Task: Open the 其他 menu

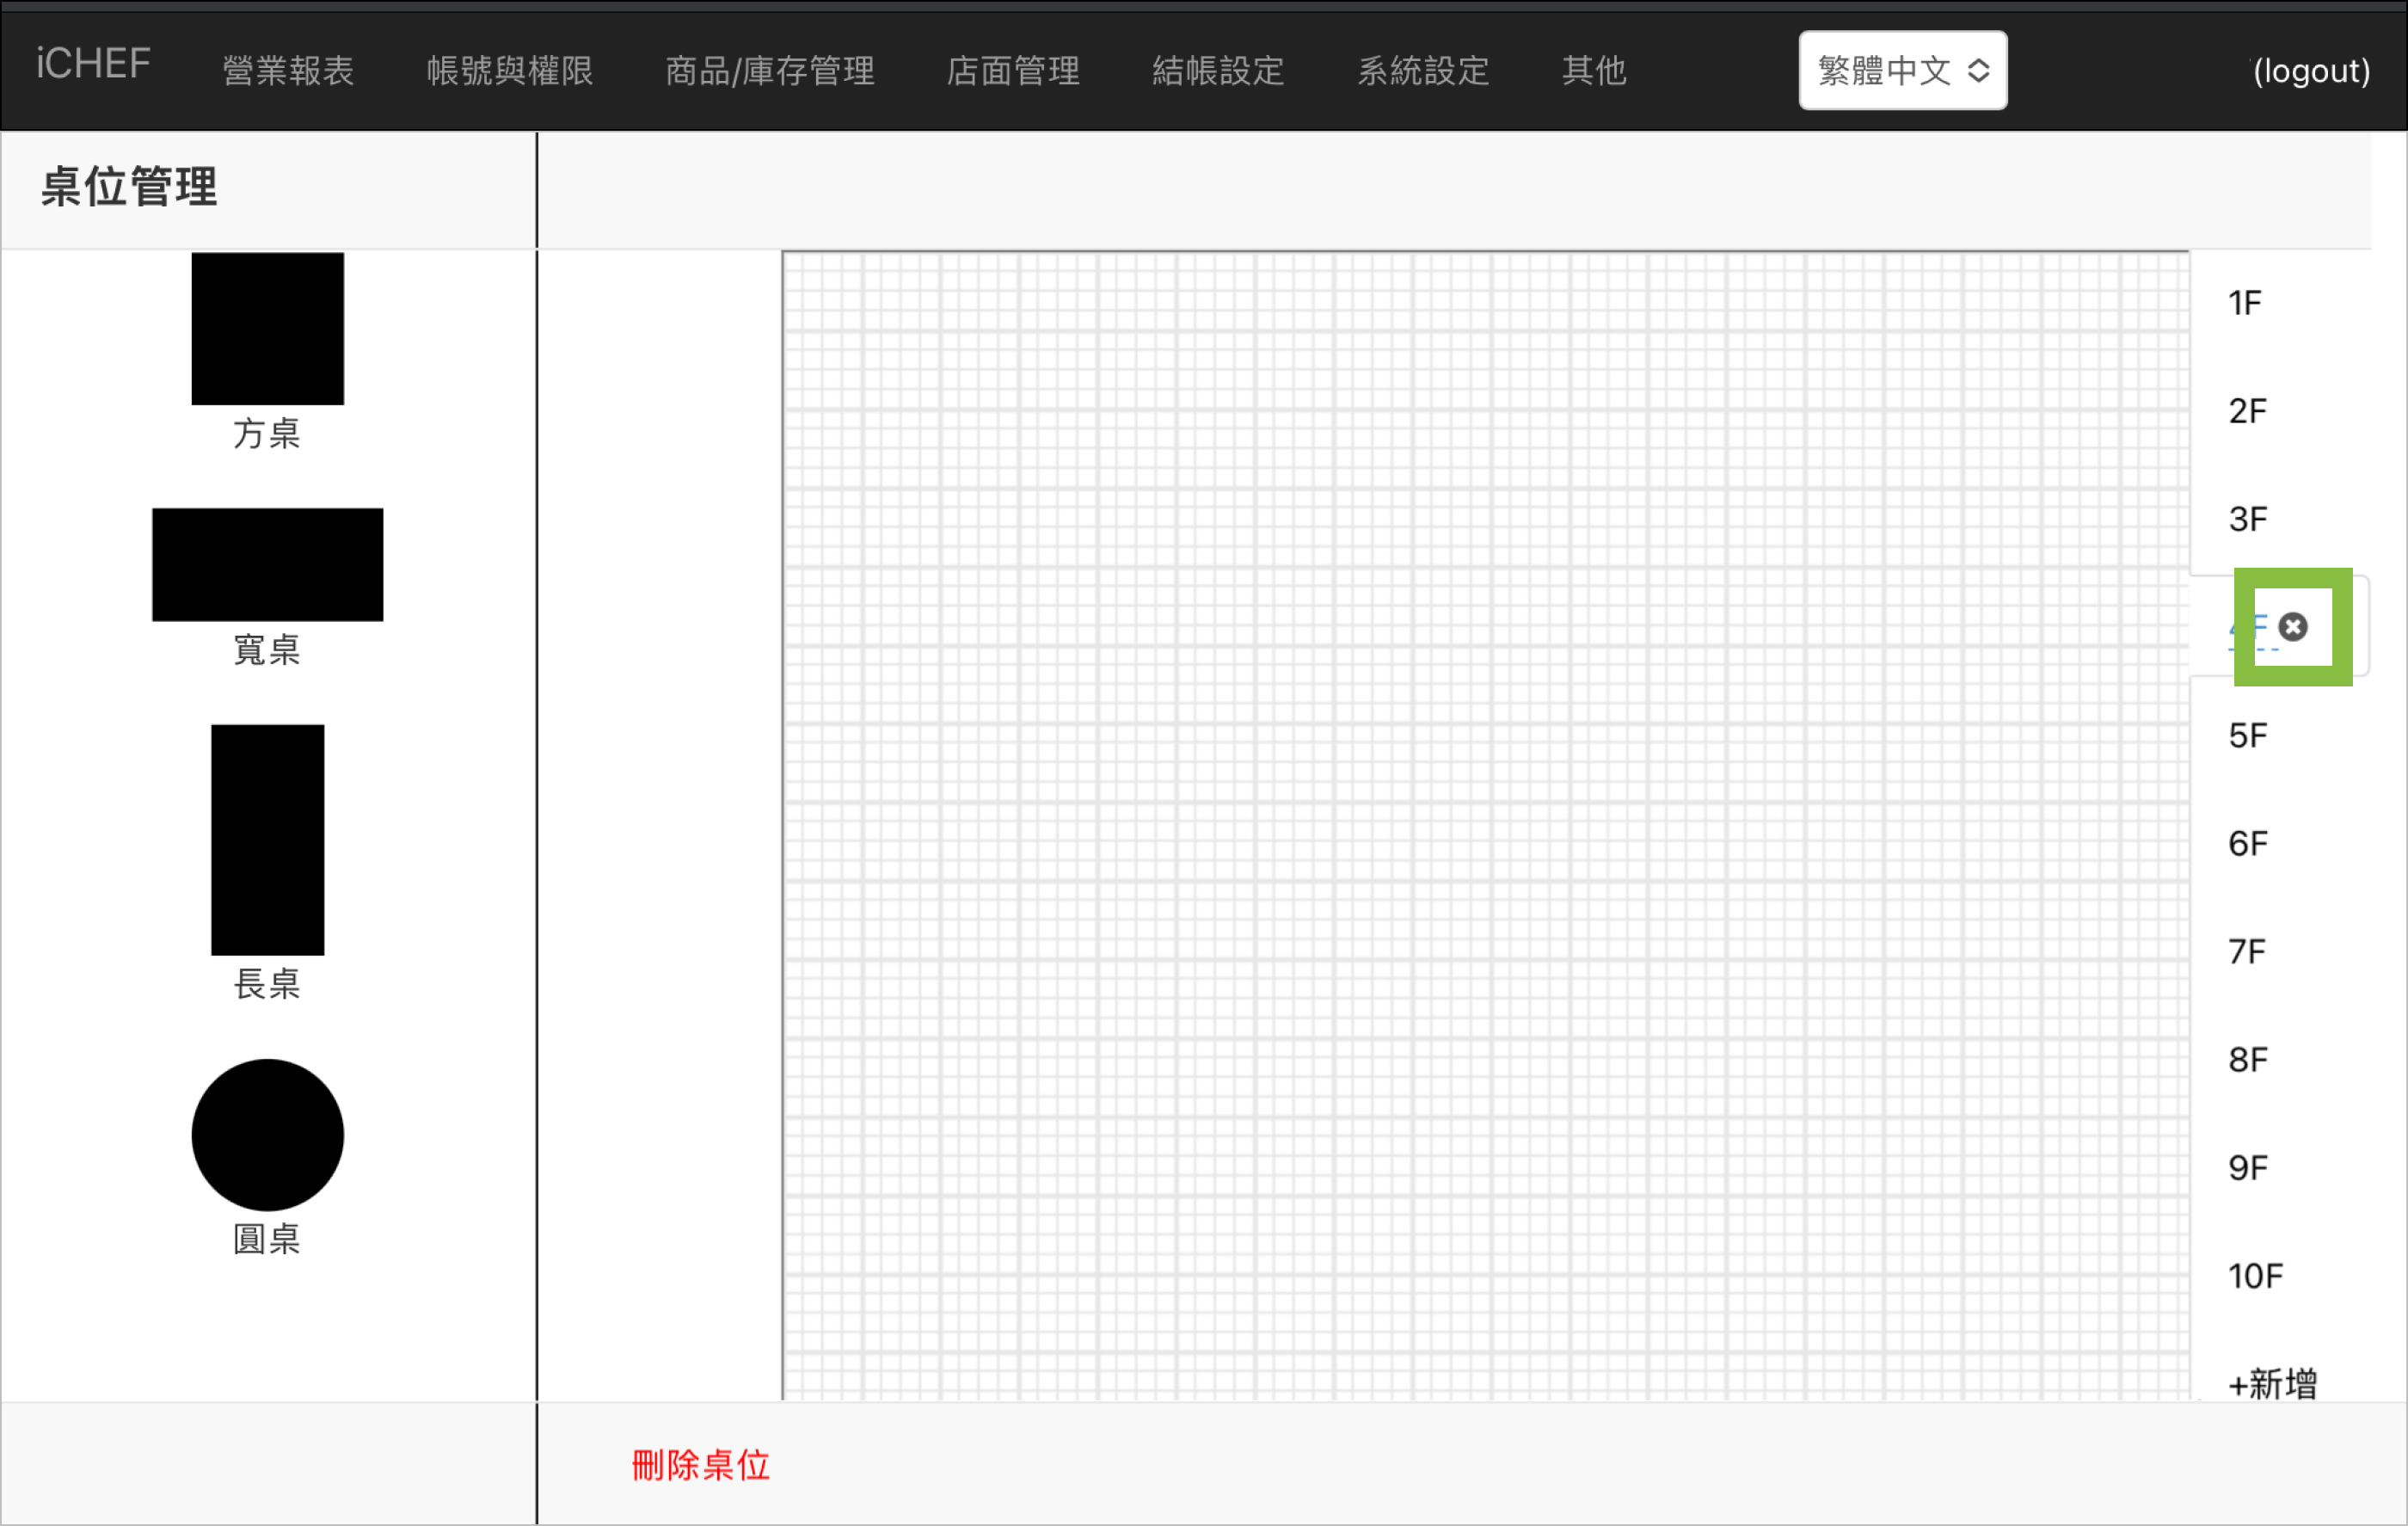Action: pyautogui.click(x=1594, y=71)
